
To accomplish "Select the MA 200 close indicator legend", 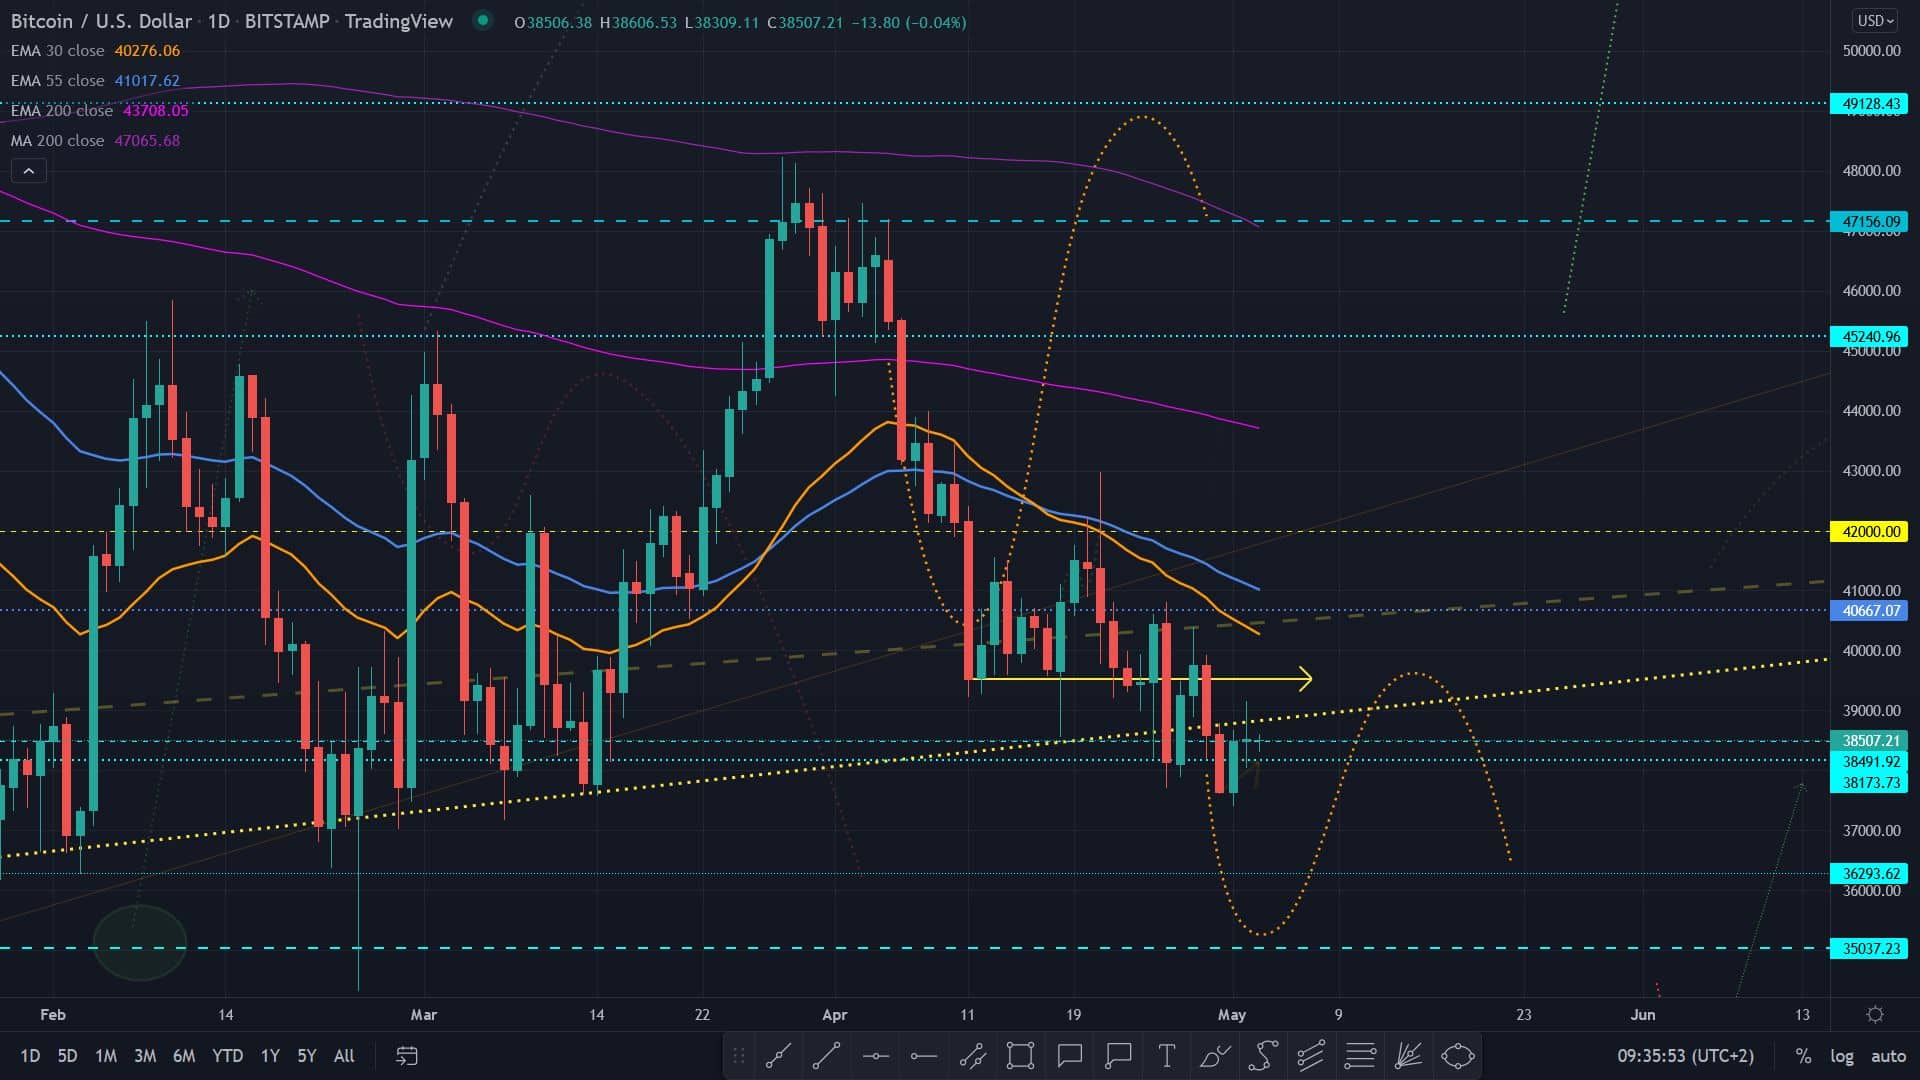I will coord(57,141).
